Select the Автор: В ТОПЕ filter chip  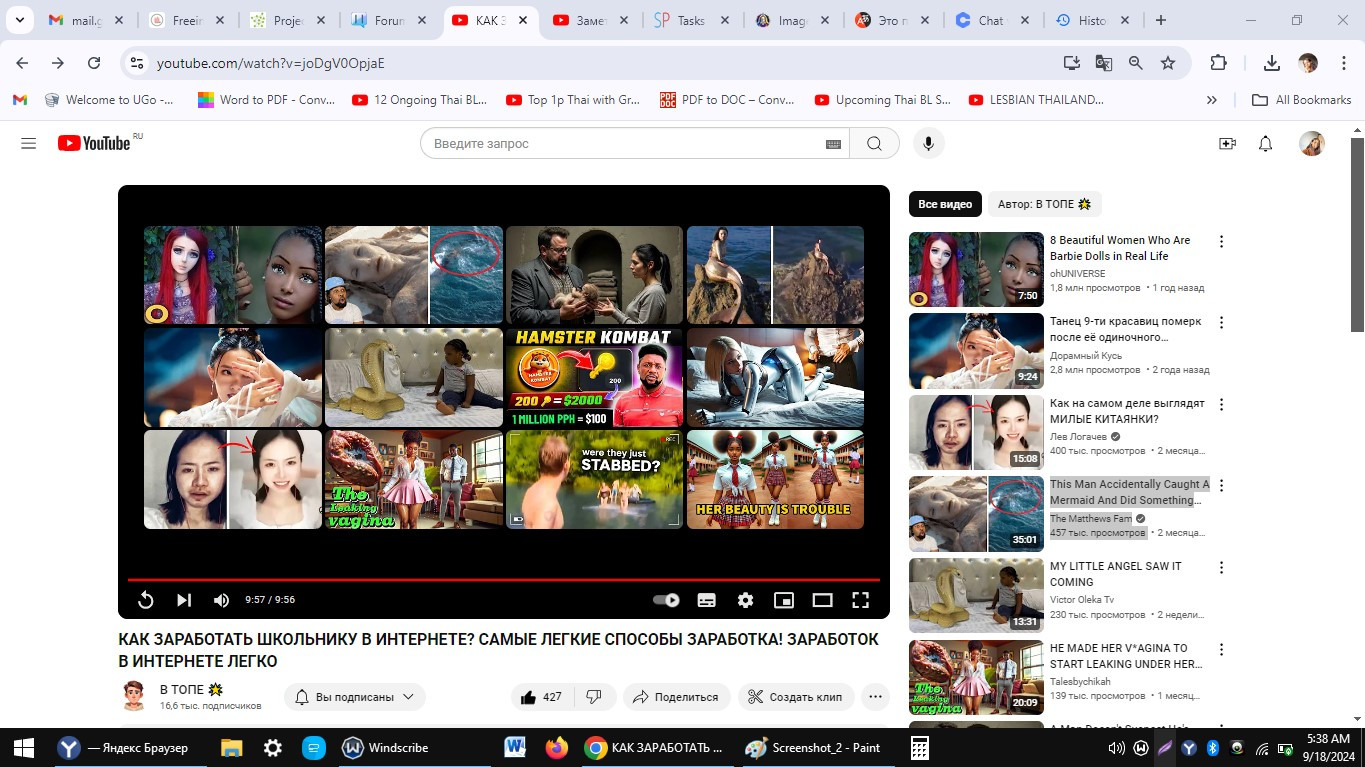1045,204
